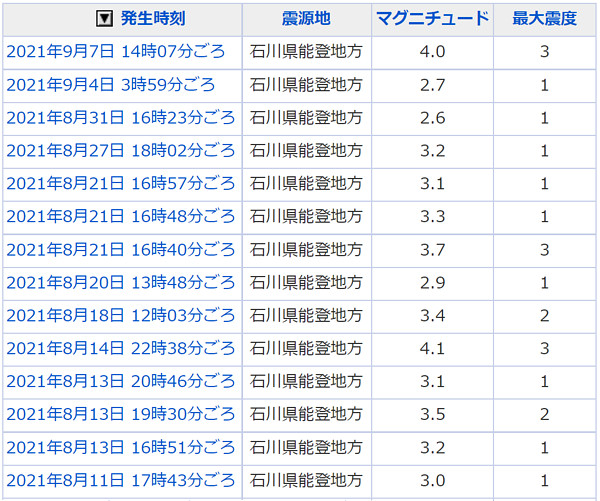
Task: Select 最大震度 3 cell for 9月7日 row
Action: (545, 52)
